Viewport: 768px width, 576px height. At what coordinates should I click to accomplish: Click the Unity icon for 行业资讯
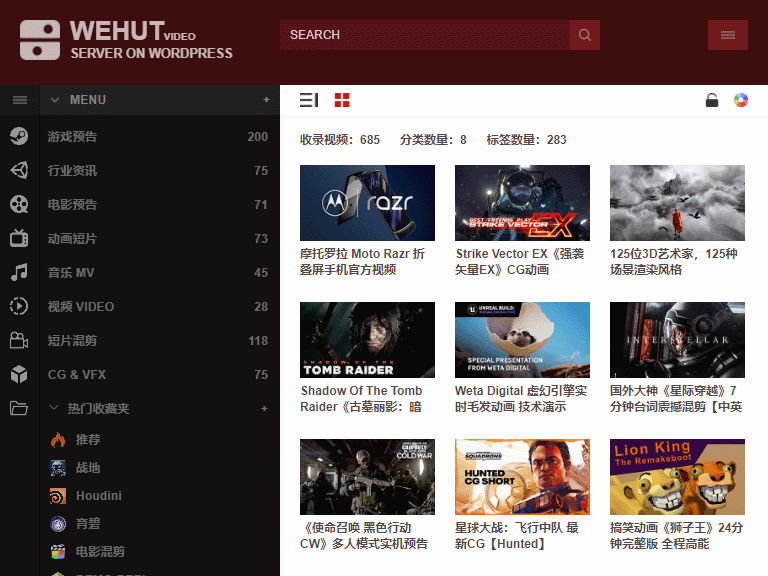point(19,170)
